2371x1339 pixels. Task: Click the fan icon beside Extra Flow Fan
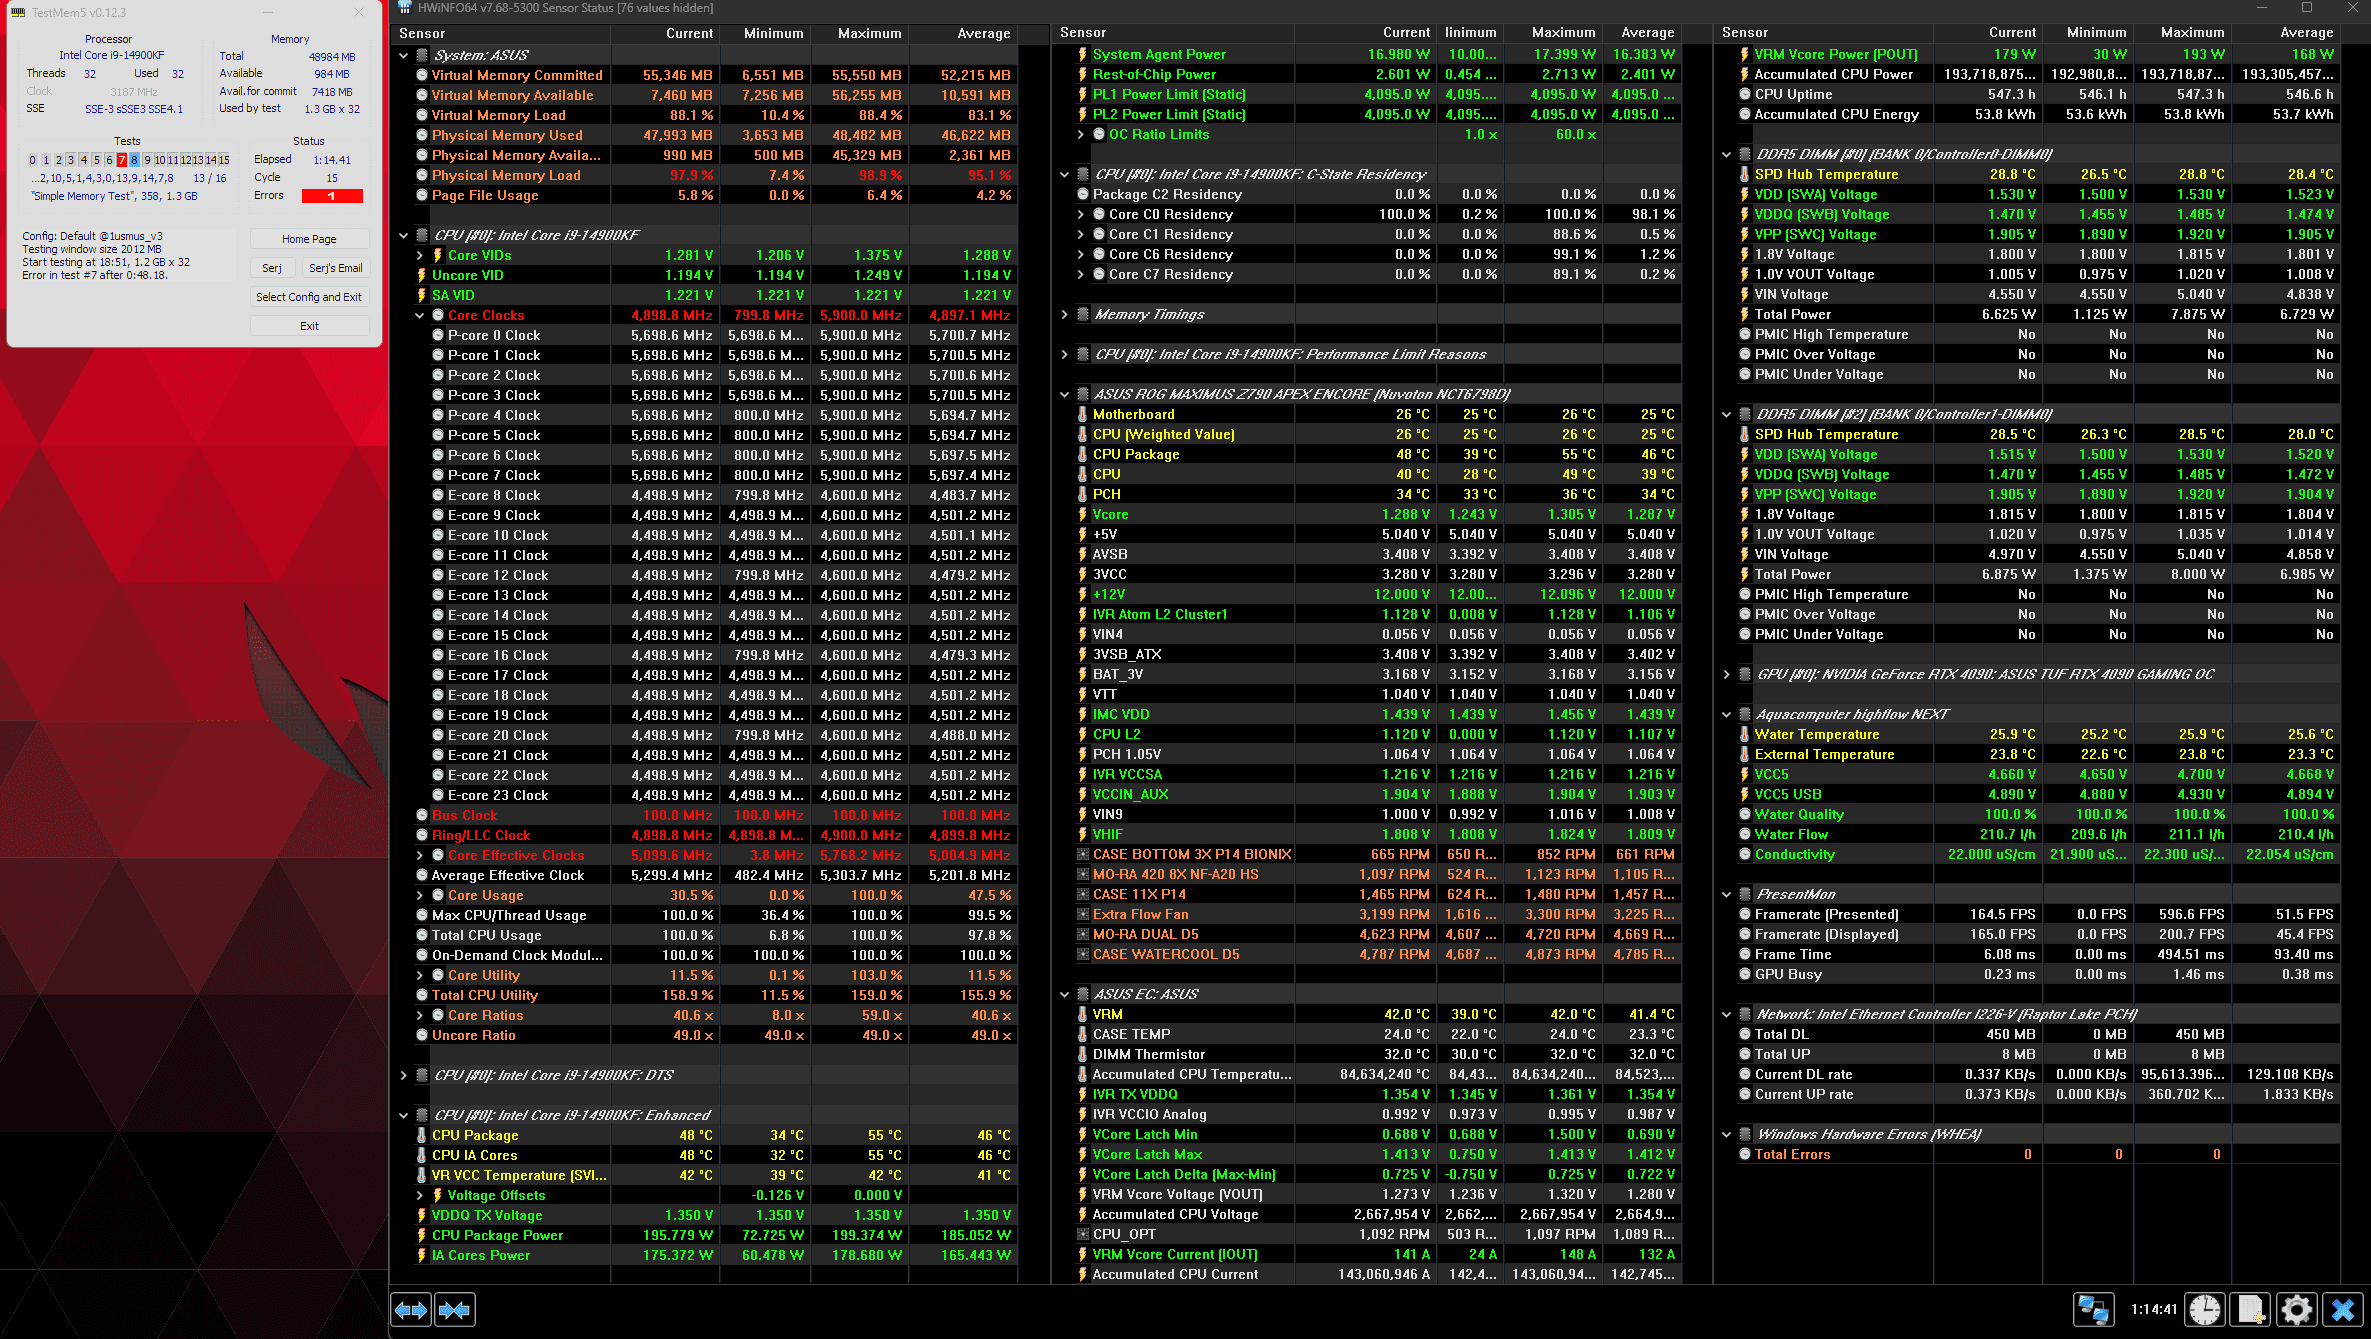[x=1082, y=914]
